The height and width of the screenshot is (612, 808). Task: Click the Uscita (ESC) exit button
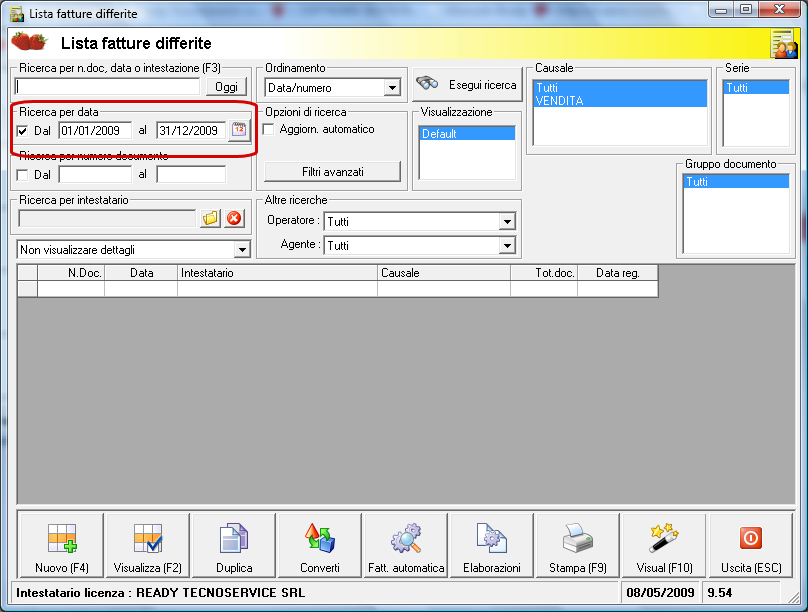[751, 546]
